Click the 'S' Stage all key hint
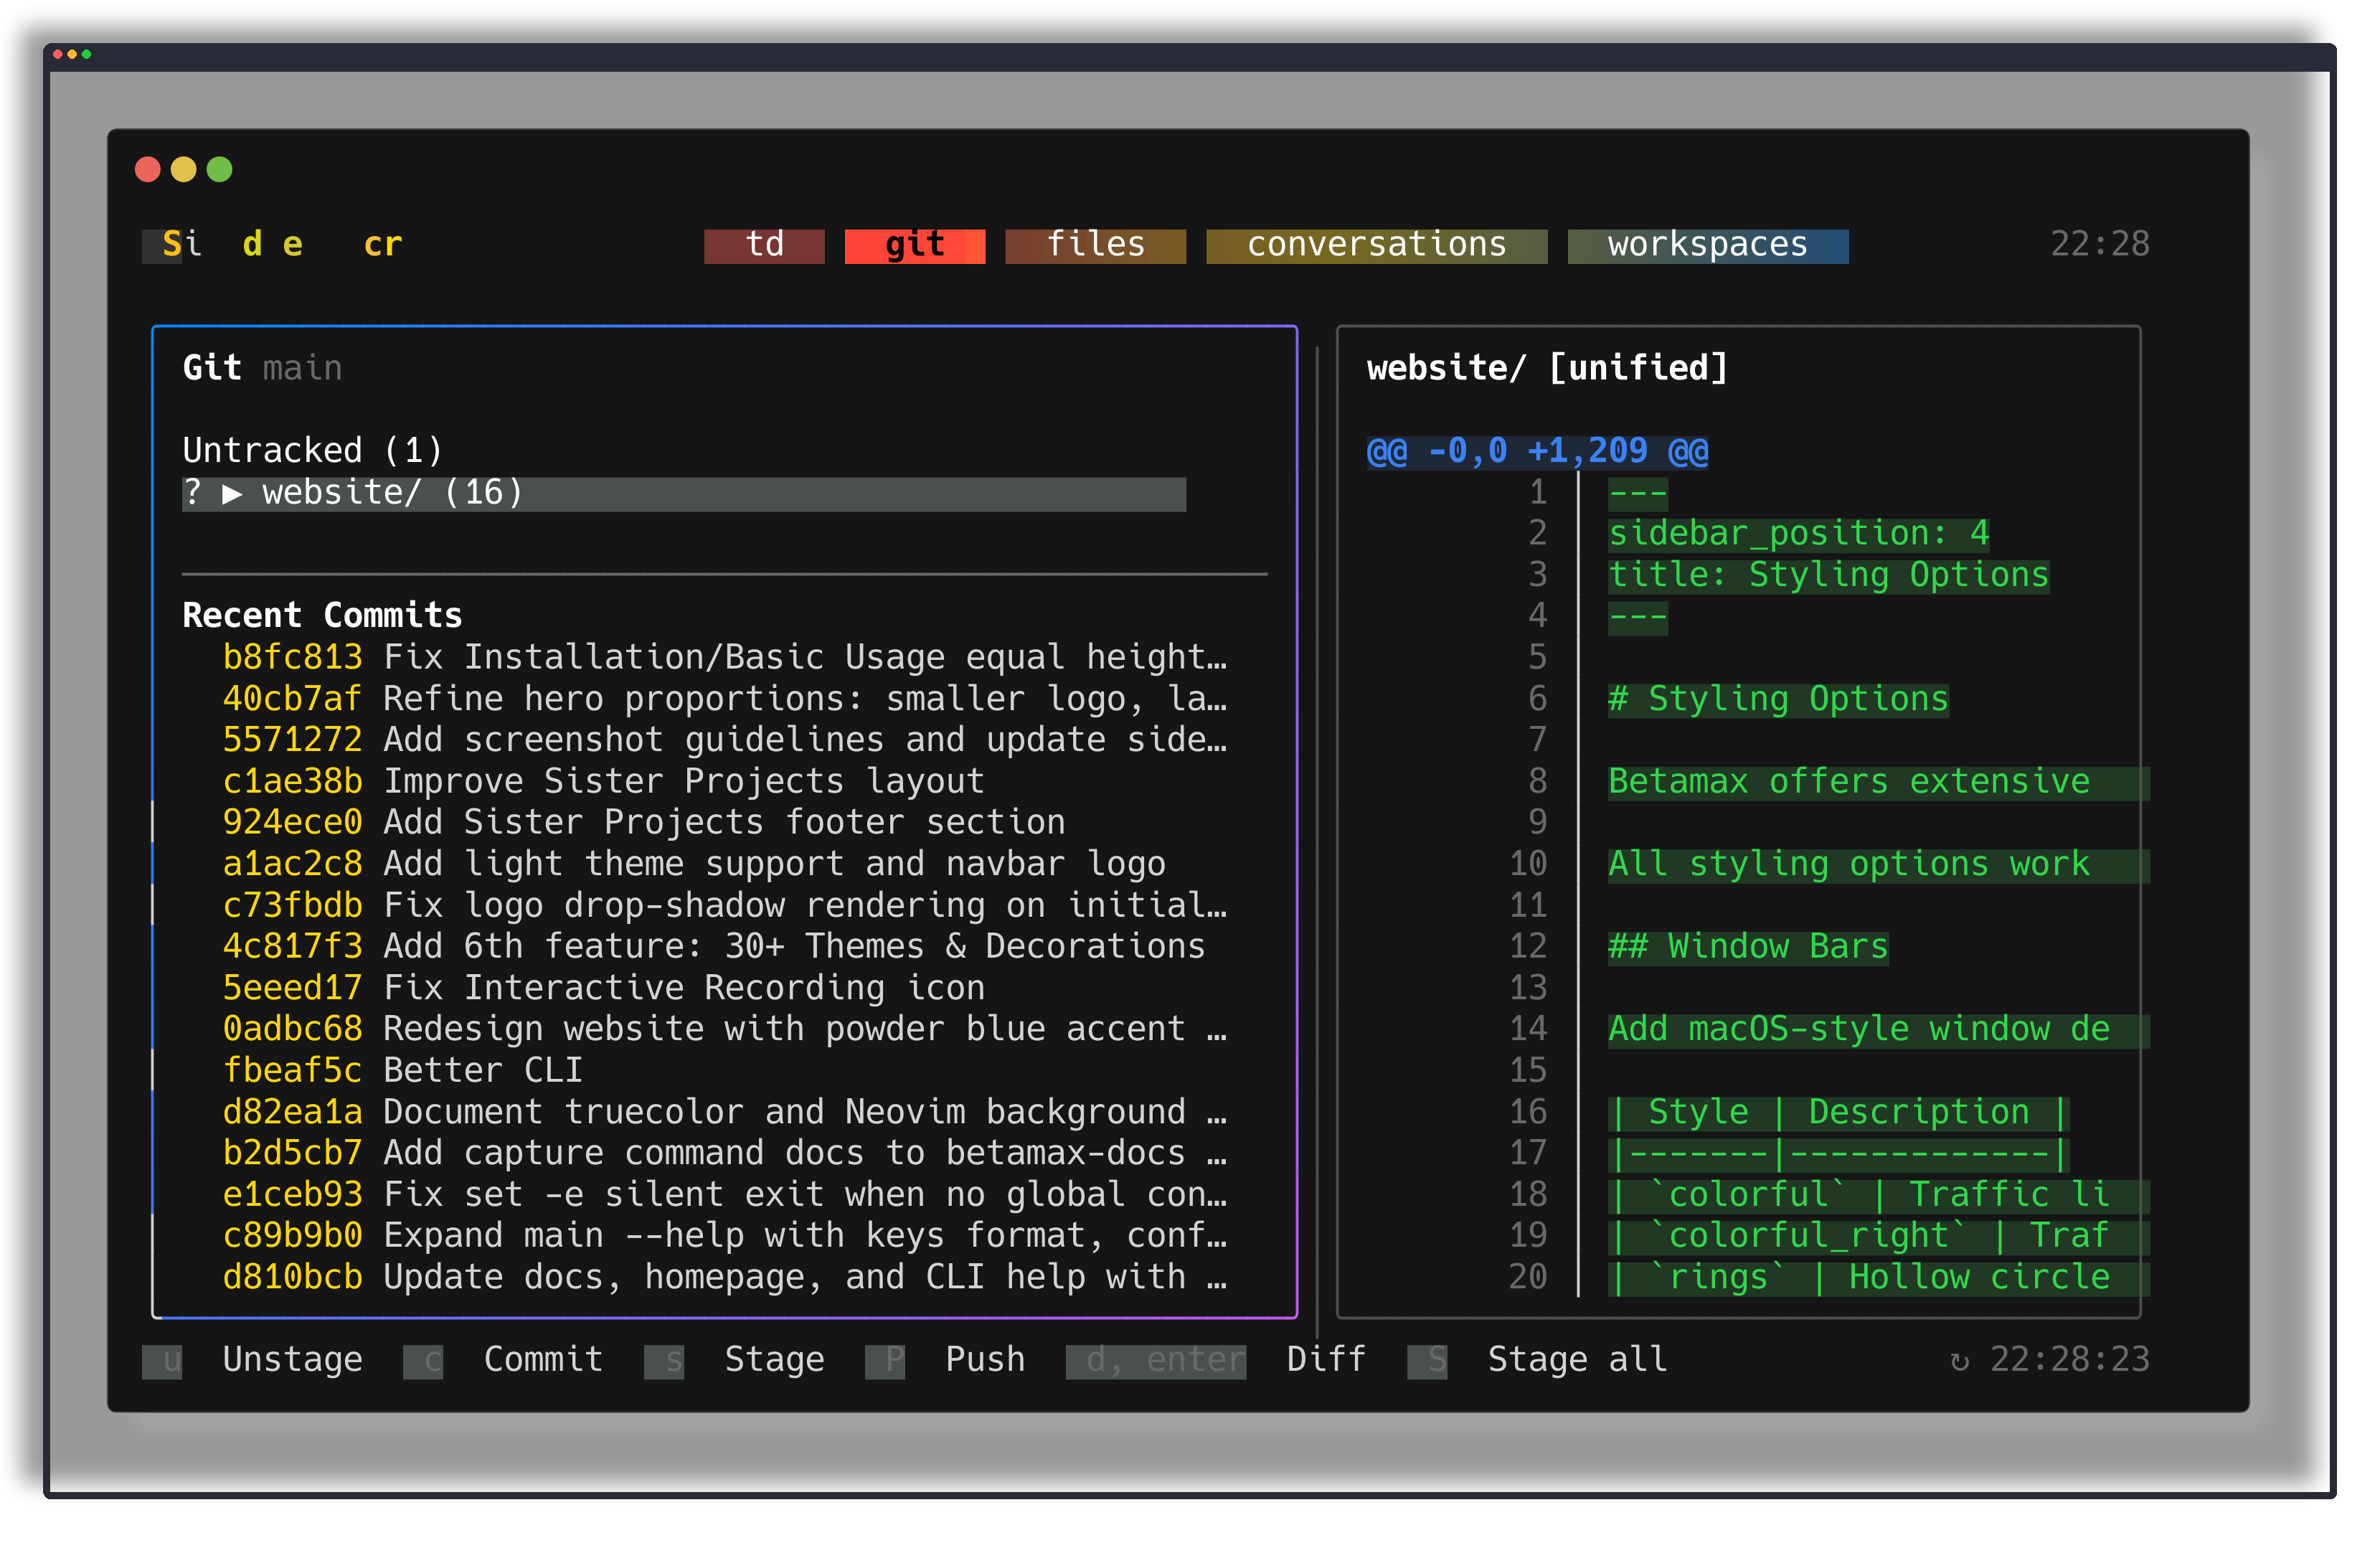This screenshot has width=2380, height=1548. (1427, 1361)
